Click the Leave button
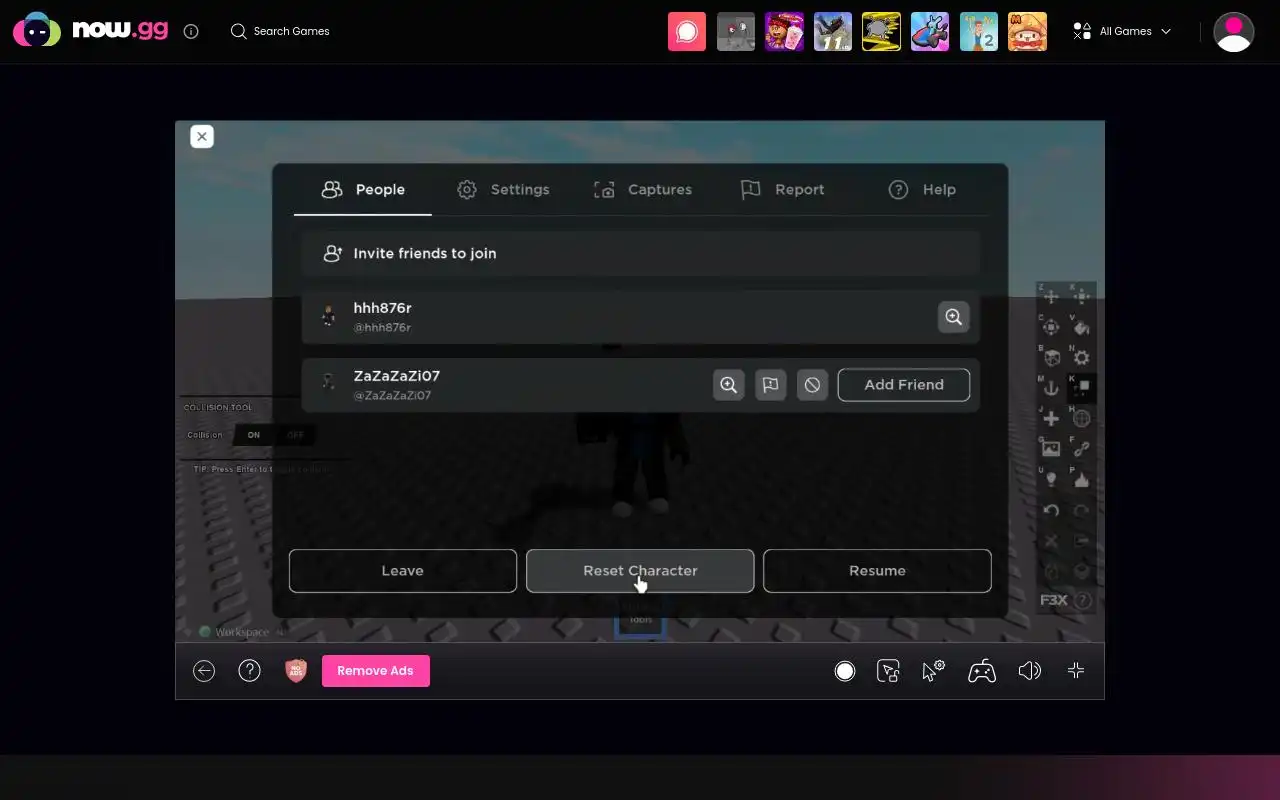 click(403, 571)
